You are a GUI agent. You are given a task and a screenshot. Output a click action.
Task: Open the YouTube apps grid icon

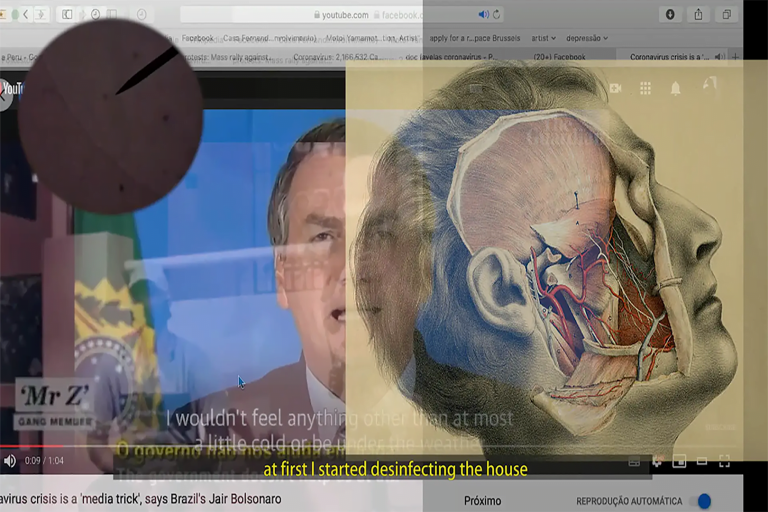(645, 88)
